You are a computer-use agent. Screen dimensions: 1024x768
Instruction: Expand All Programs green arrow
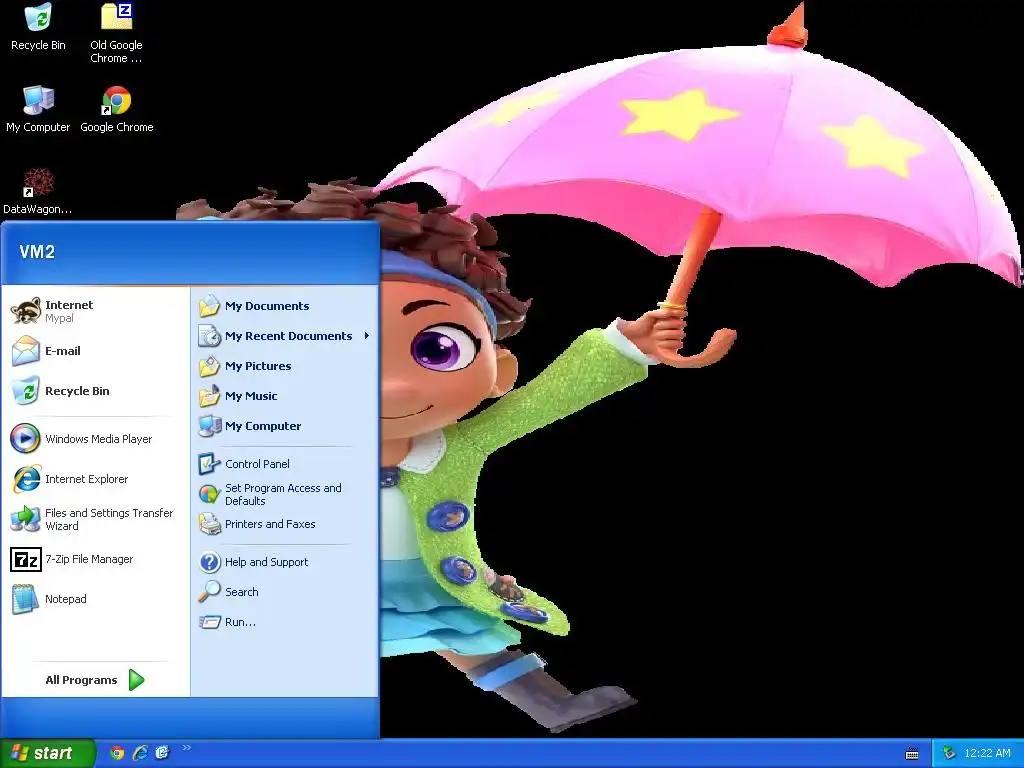coord(136,680)
